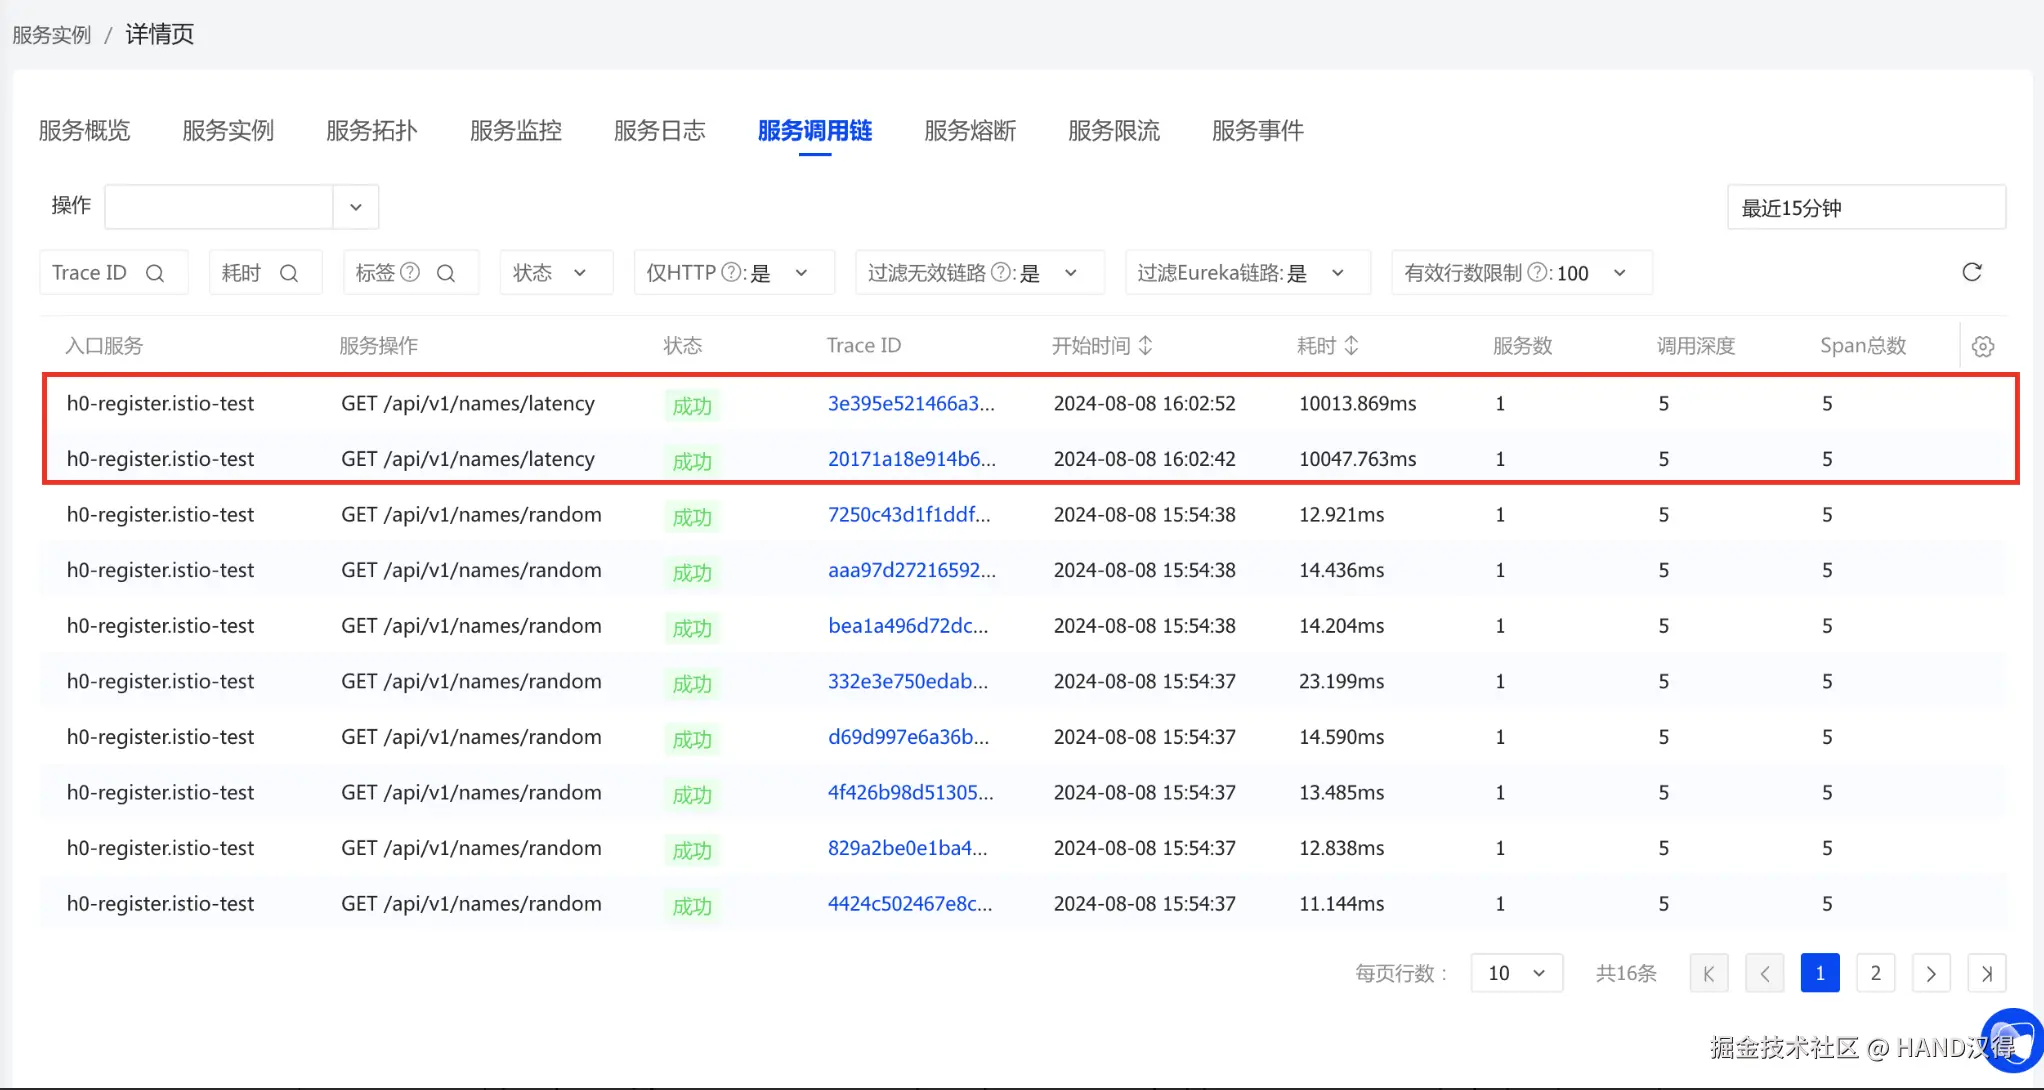Screen dimensions: 2044x1090
Task: Click the floating chat assistant icon
Action: click(x=2012, y=1040)
